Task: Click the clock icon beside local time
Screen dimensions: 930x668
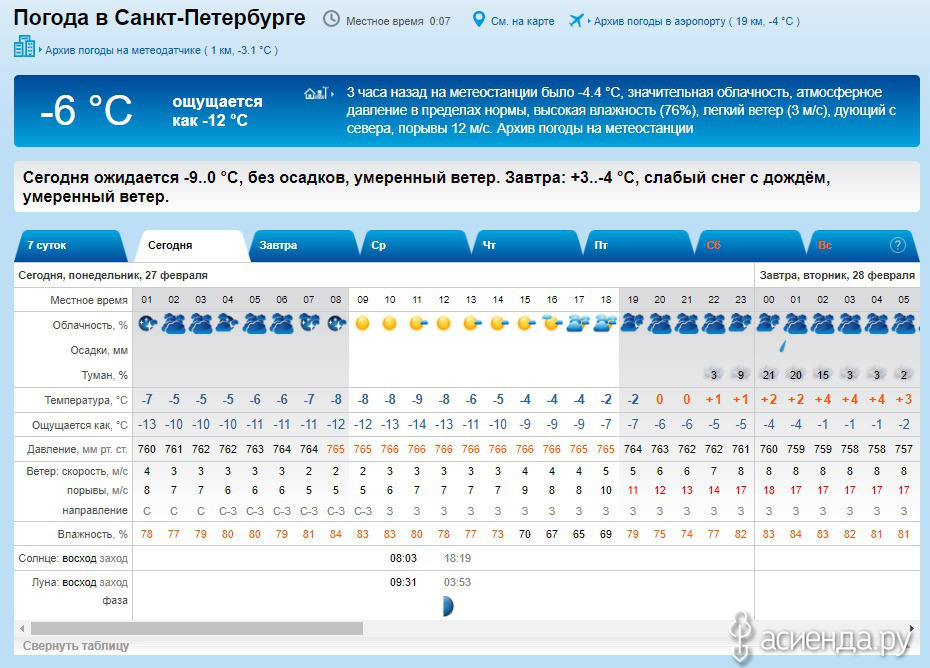Action: (331, 20)
